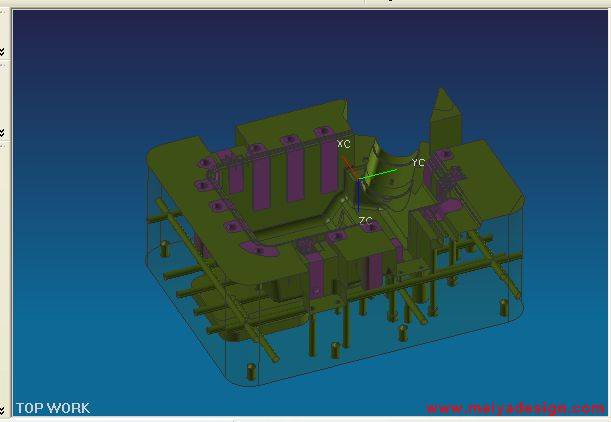
Task: Select the XC axis label
Action: pos(343,144)
